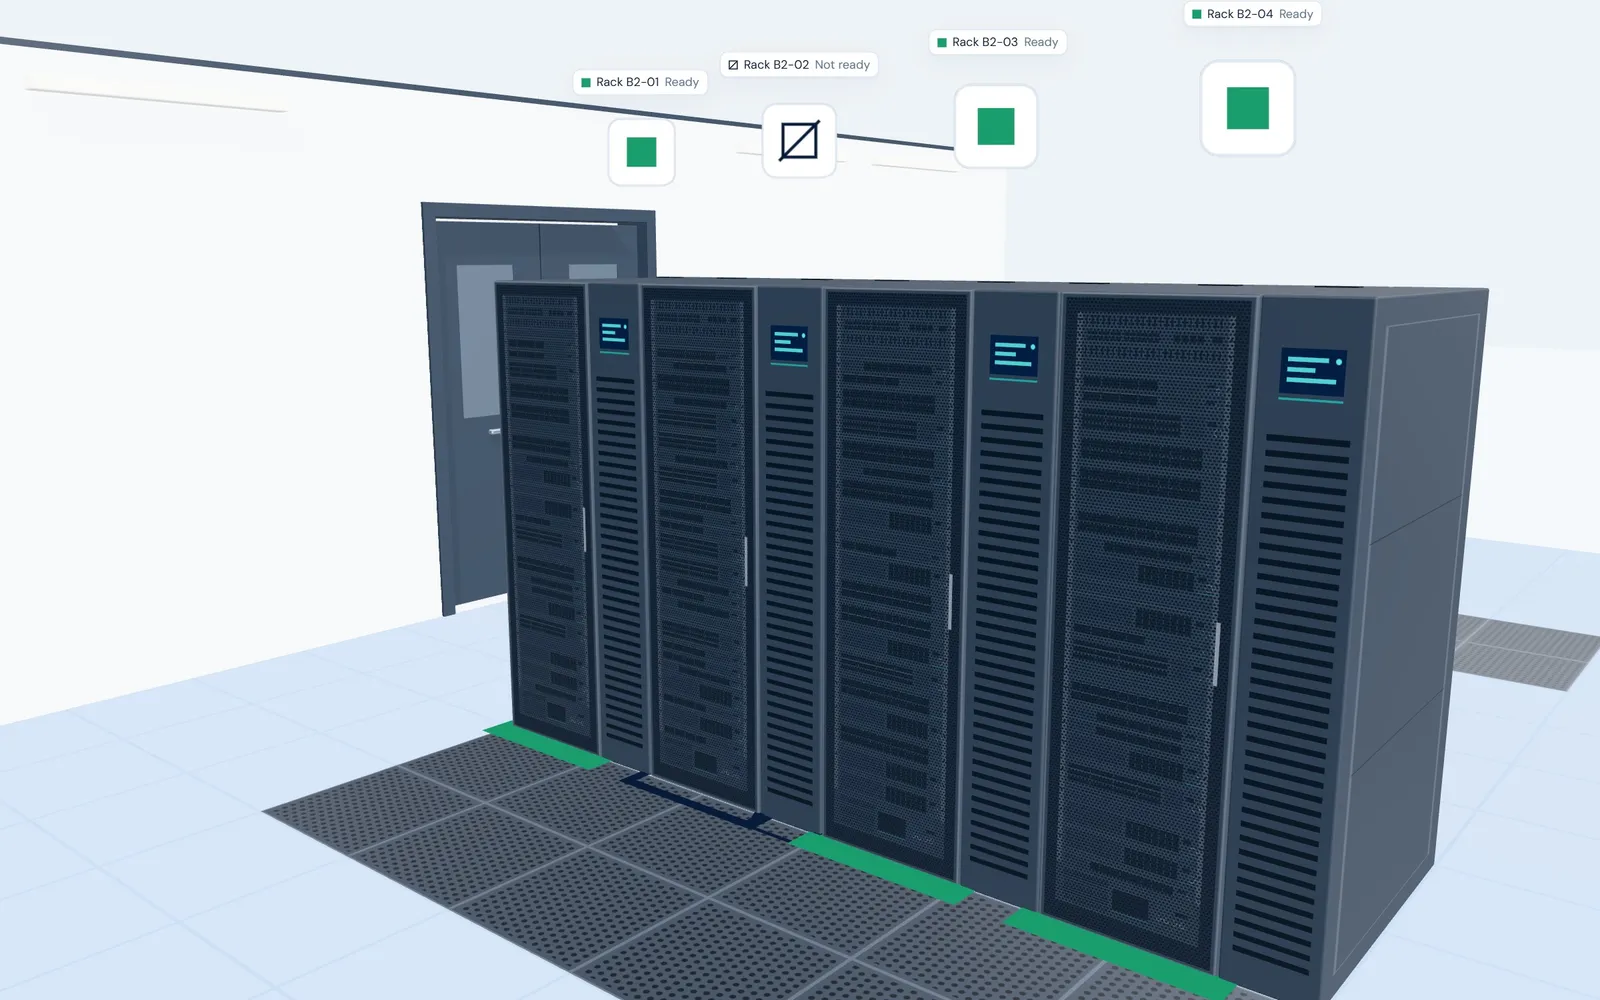Select the Rack B2-02 Not ready label
The height and width of the screenshot is (1000, 1600).
(799, 65)
